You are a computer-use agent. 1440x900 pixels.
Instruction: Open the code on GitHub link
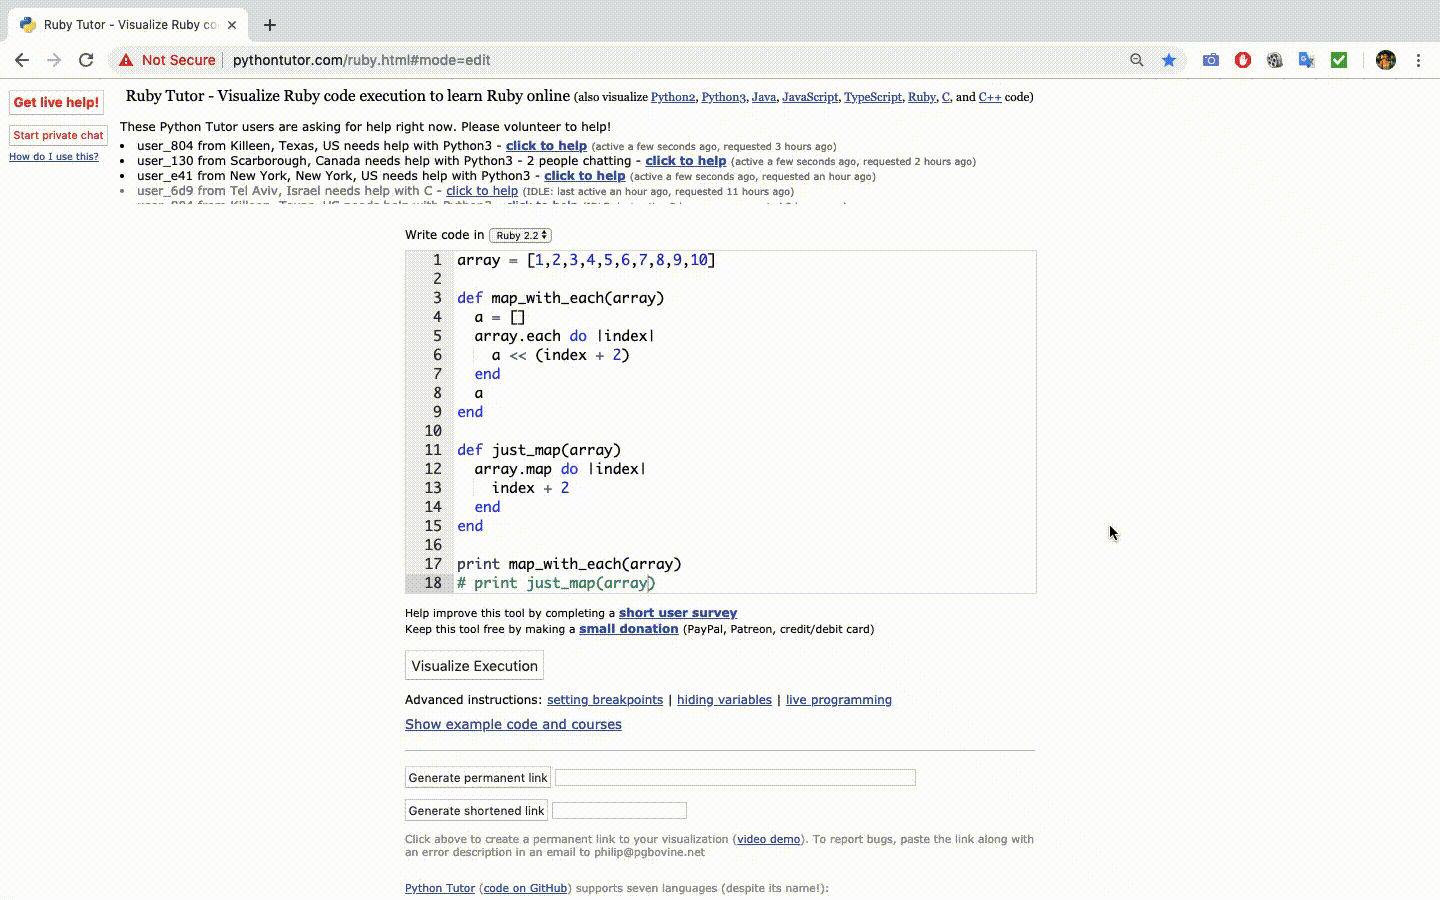coord(525,888)
